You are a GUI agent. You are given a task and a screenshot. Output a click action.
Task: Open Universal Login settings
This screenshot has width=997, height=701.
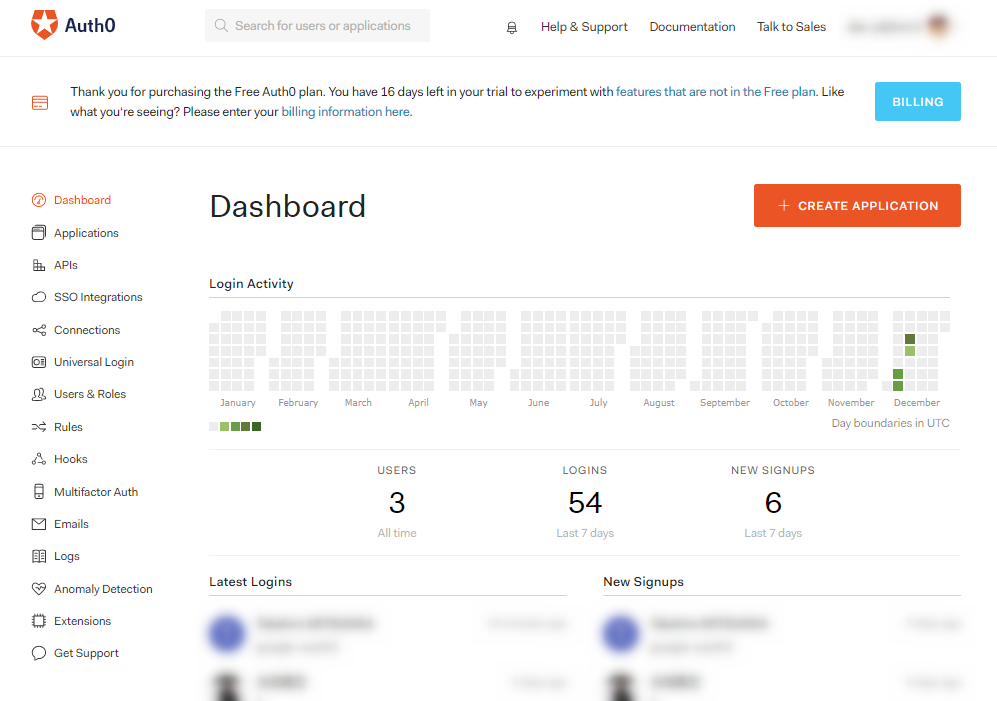click(x=93, y=362)
